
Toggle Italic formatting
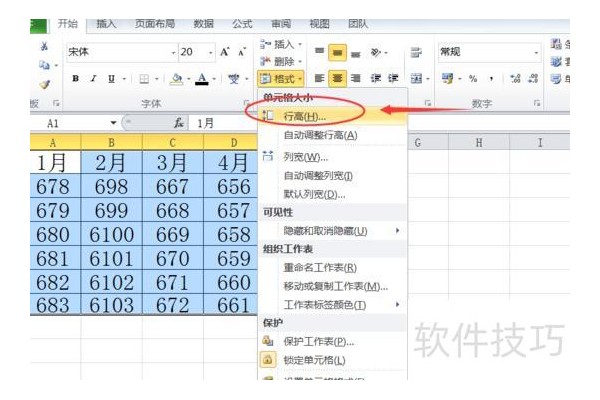93,79
